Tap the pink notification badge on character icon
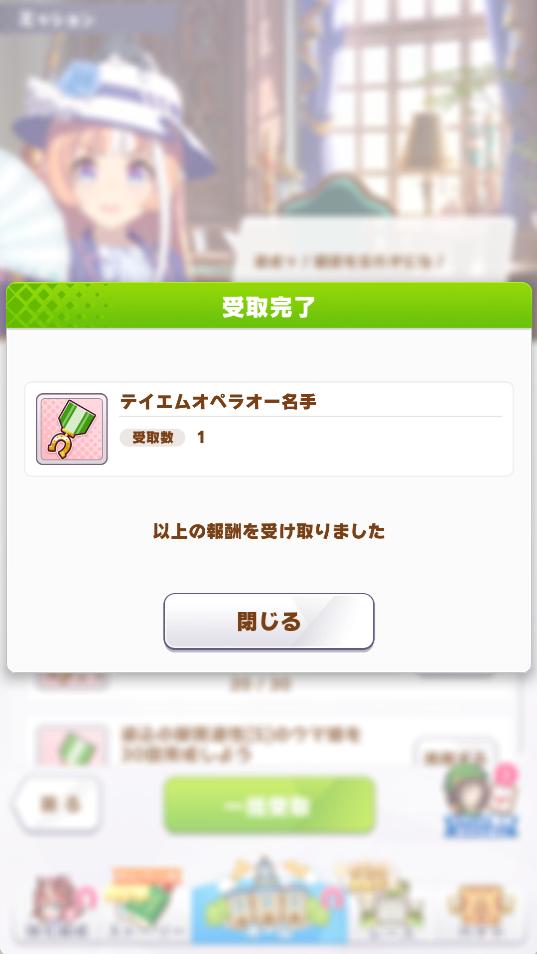Viewport: 537px width, 954px height. coord(506,775)
